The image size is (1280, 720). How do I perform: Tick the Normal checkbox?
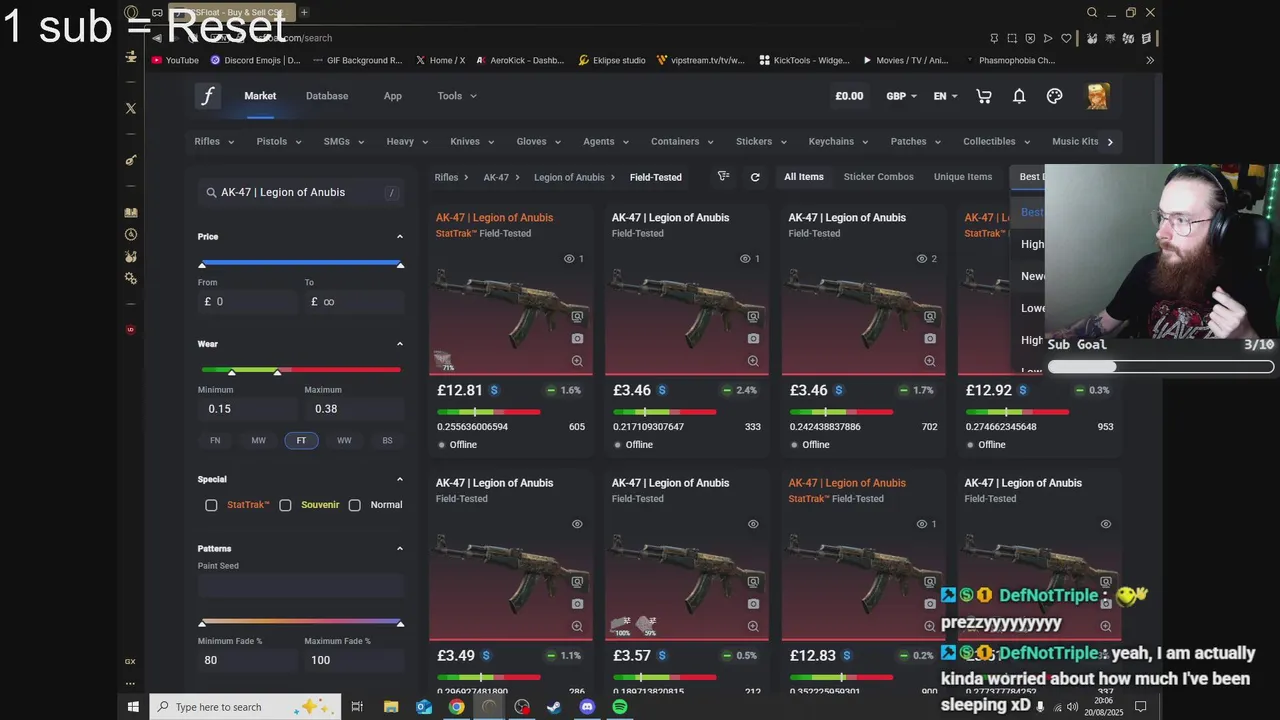click(354, 505)
